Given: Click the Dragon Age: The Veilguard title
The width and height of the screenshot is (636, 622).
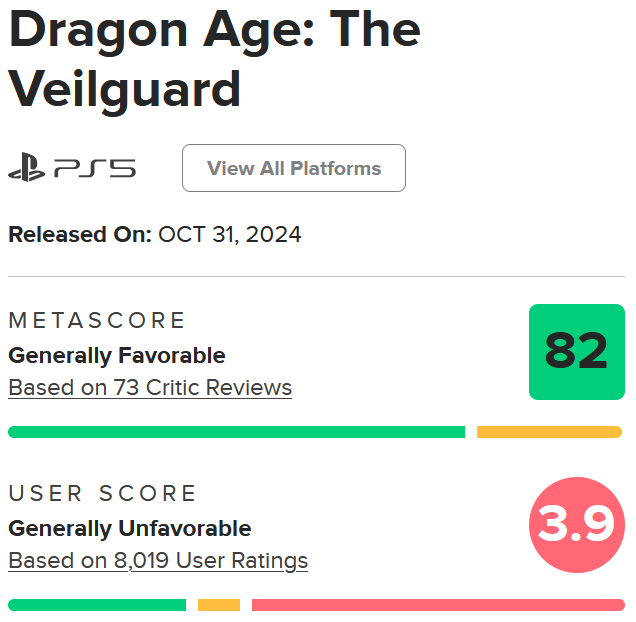Looking at the screenshot, I should point(214,60).
